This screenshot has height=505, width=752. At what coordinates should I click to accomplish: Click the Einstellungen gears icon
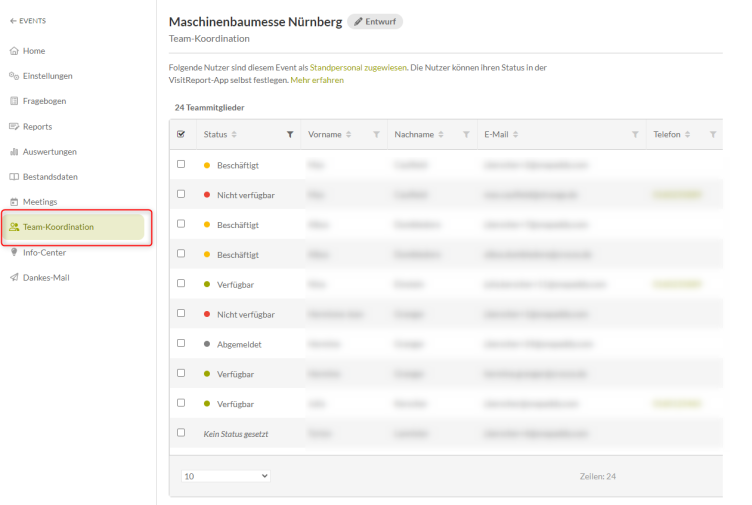point(14,76)
